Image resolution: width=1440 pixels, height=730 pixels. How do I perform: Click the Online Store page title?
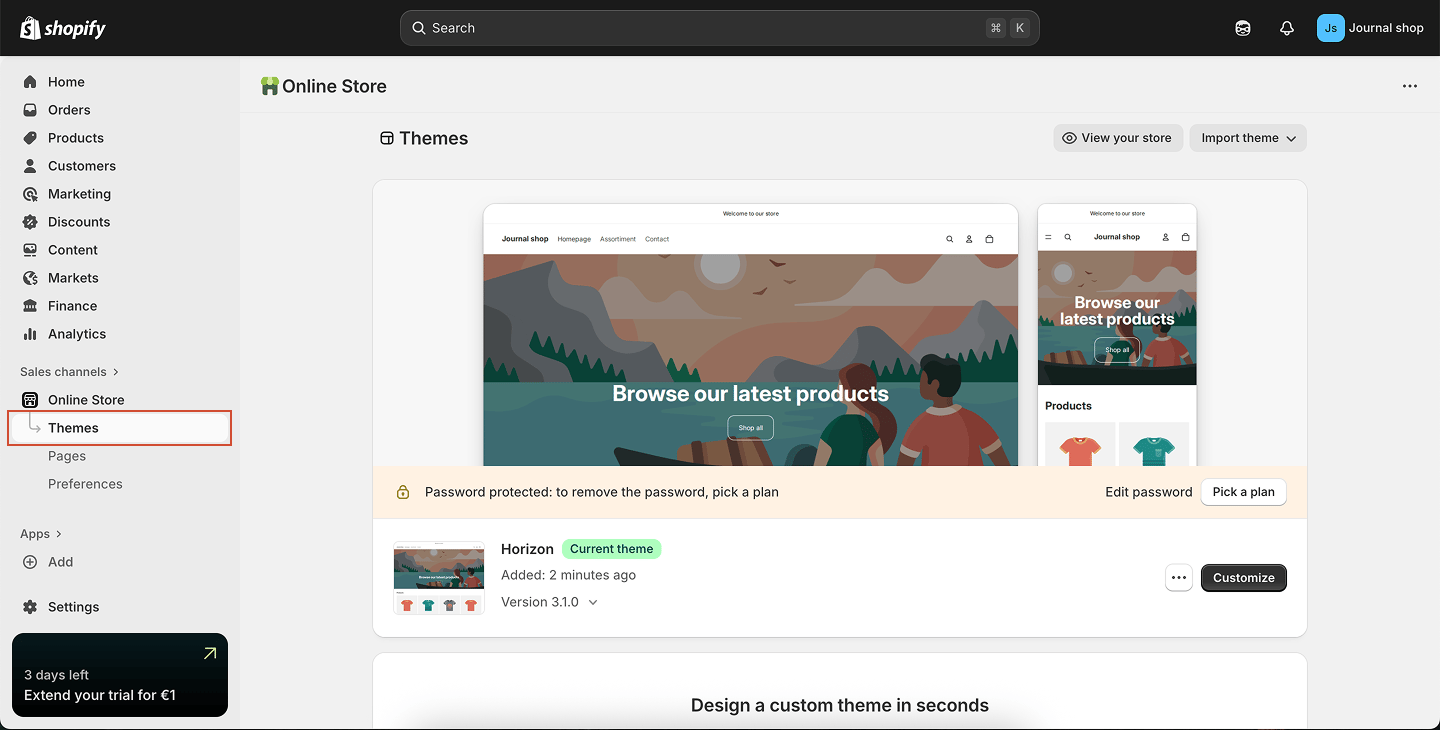coord(334,86)
